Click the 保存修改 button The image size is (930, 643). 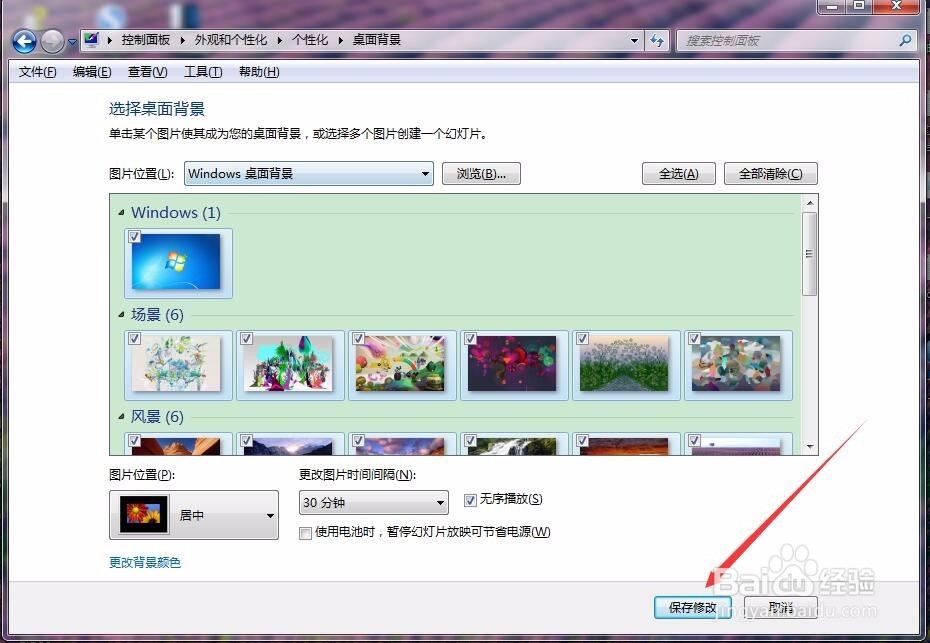pyautogui.click(x=693, y=607)
